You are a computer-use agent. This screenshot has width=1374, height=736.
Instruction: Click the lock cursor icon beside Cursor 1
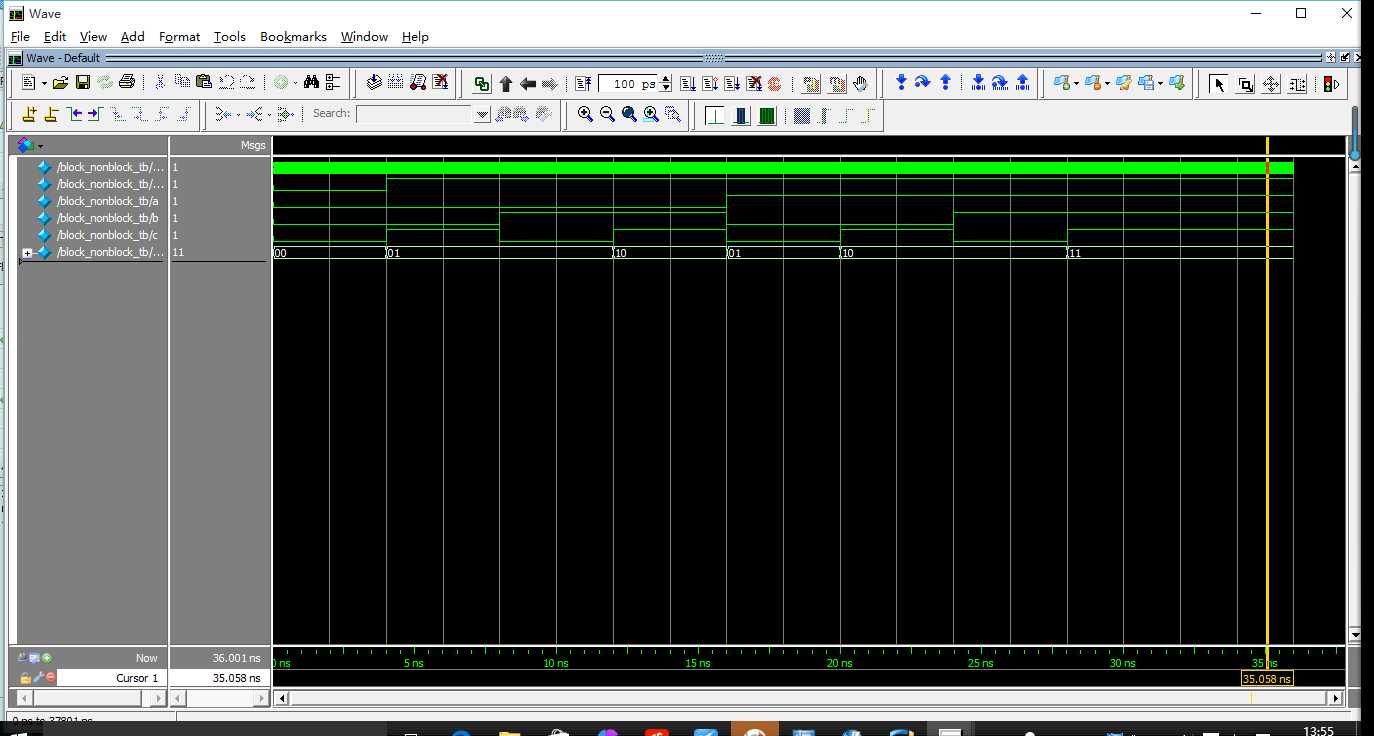pyautogui.click(x=25, y=678)
